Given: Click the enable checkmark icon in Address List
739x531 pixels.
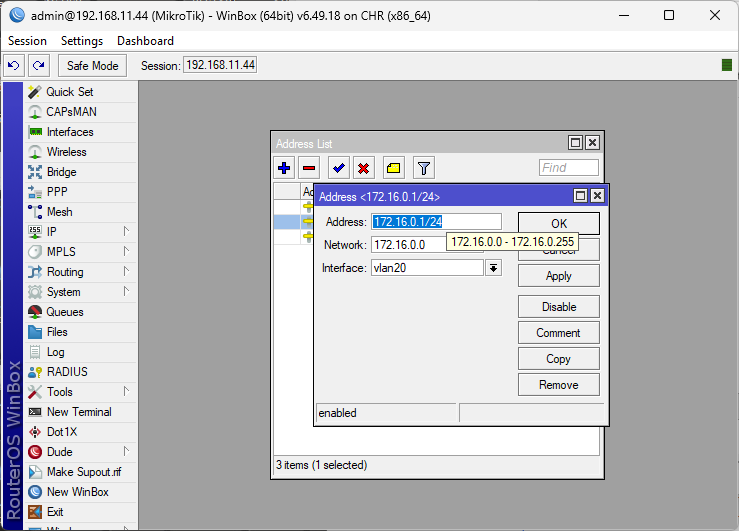Looking at the screenshot, I should pyautogui.click(x=339, y=168).
